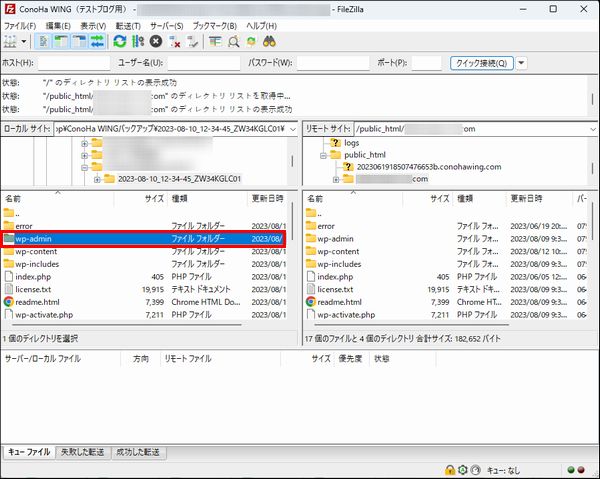
Task: Click the クイック接続(Q) button
Action: (x=482, y=63)
